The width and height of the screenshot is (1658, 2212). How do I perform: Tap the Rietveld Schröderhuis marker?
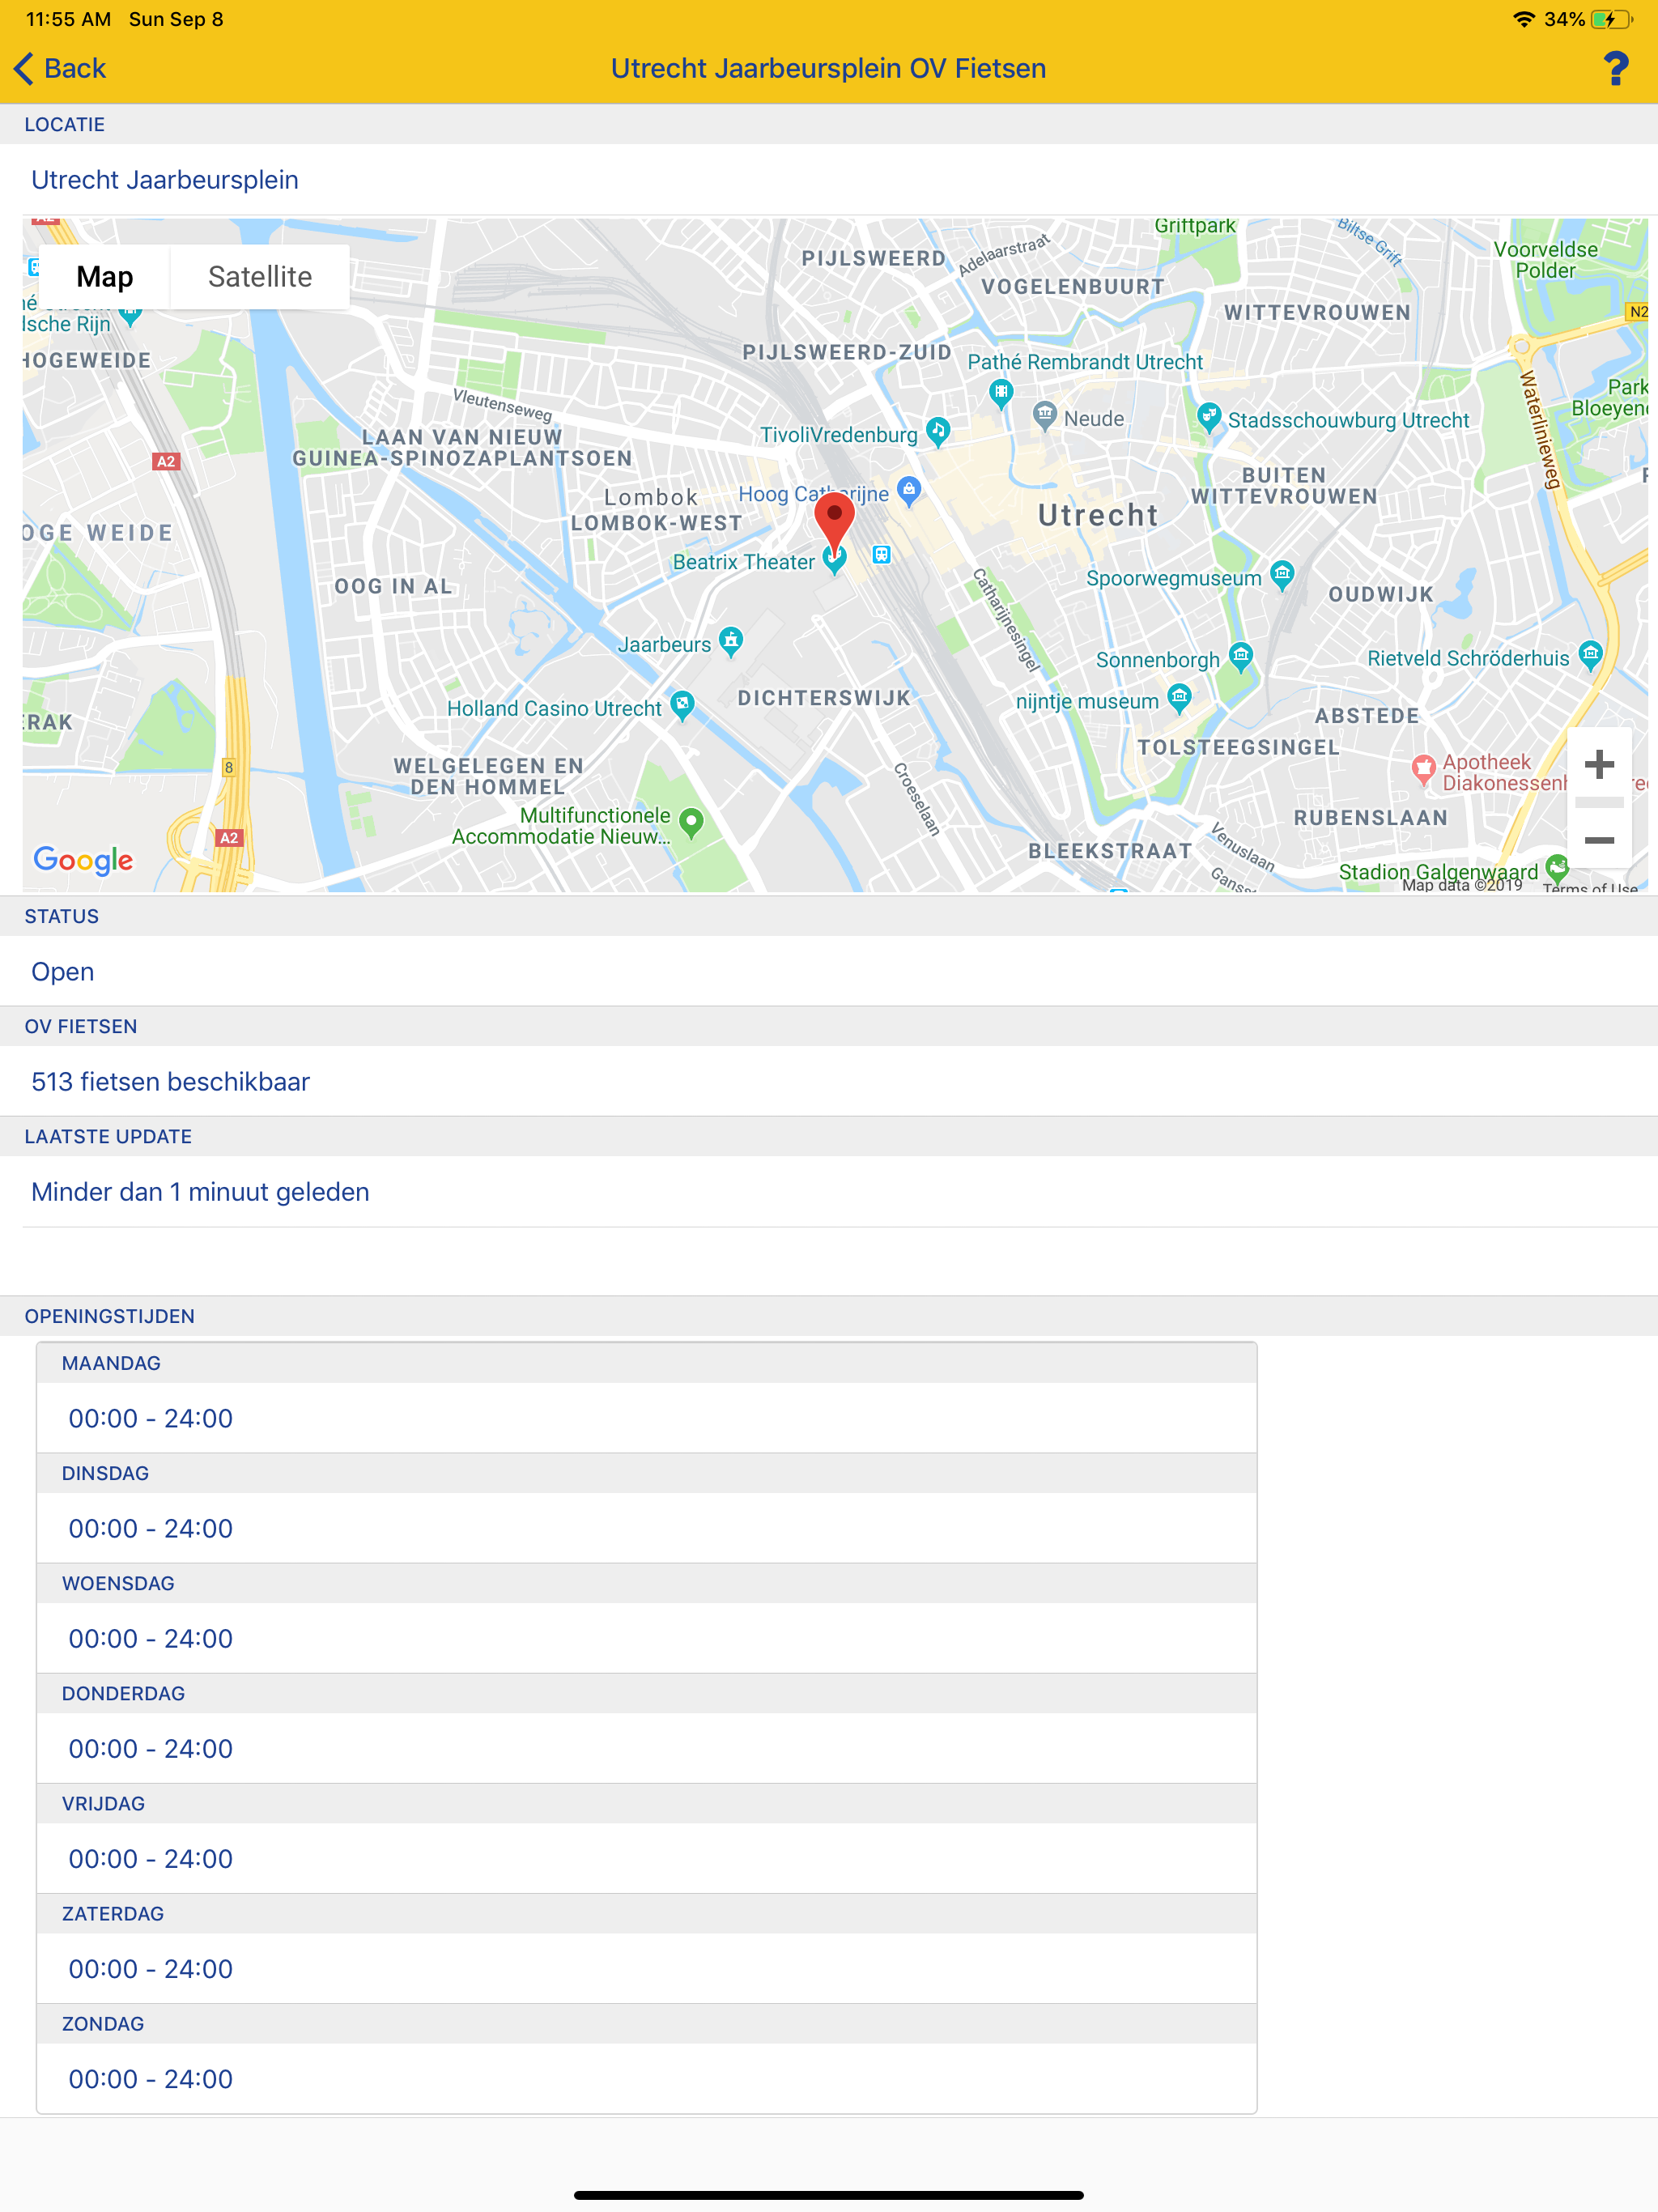click(x=1590, y=655)
